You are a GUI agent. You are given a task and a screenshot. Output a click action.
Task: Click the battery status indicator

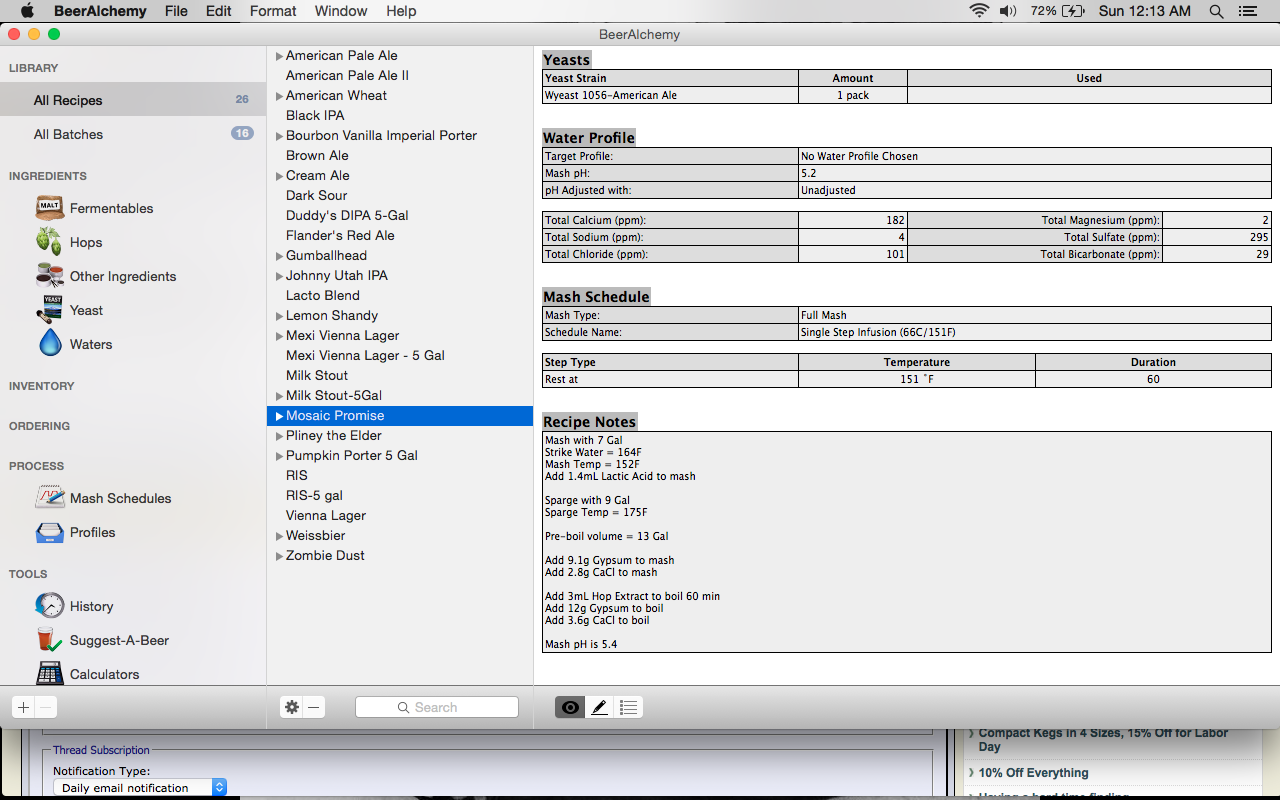(1058, 11)
